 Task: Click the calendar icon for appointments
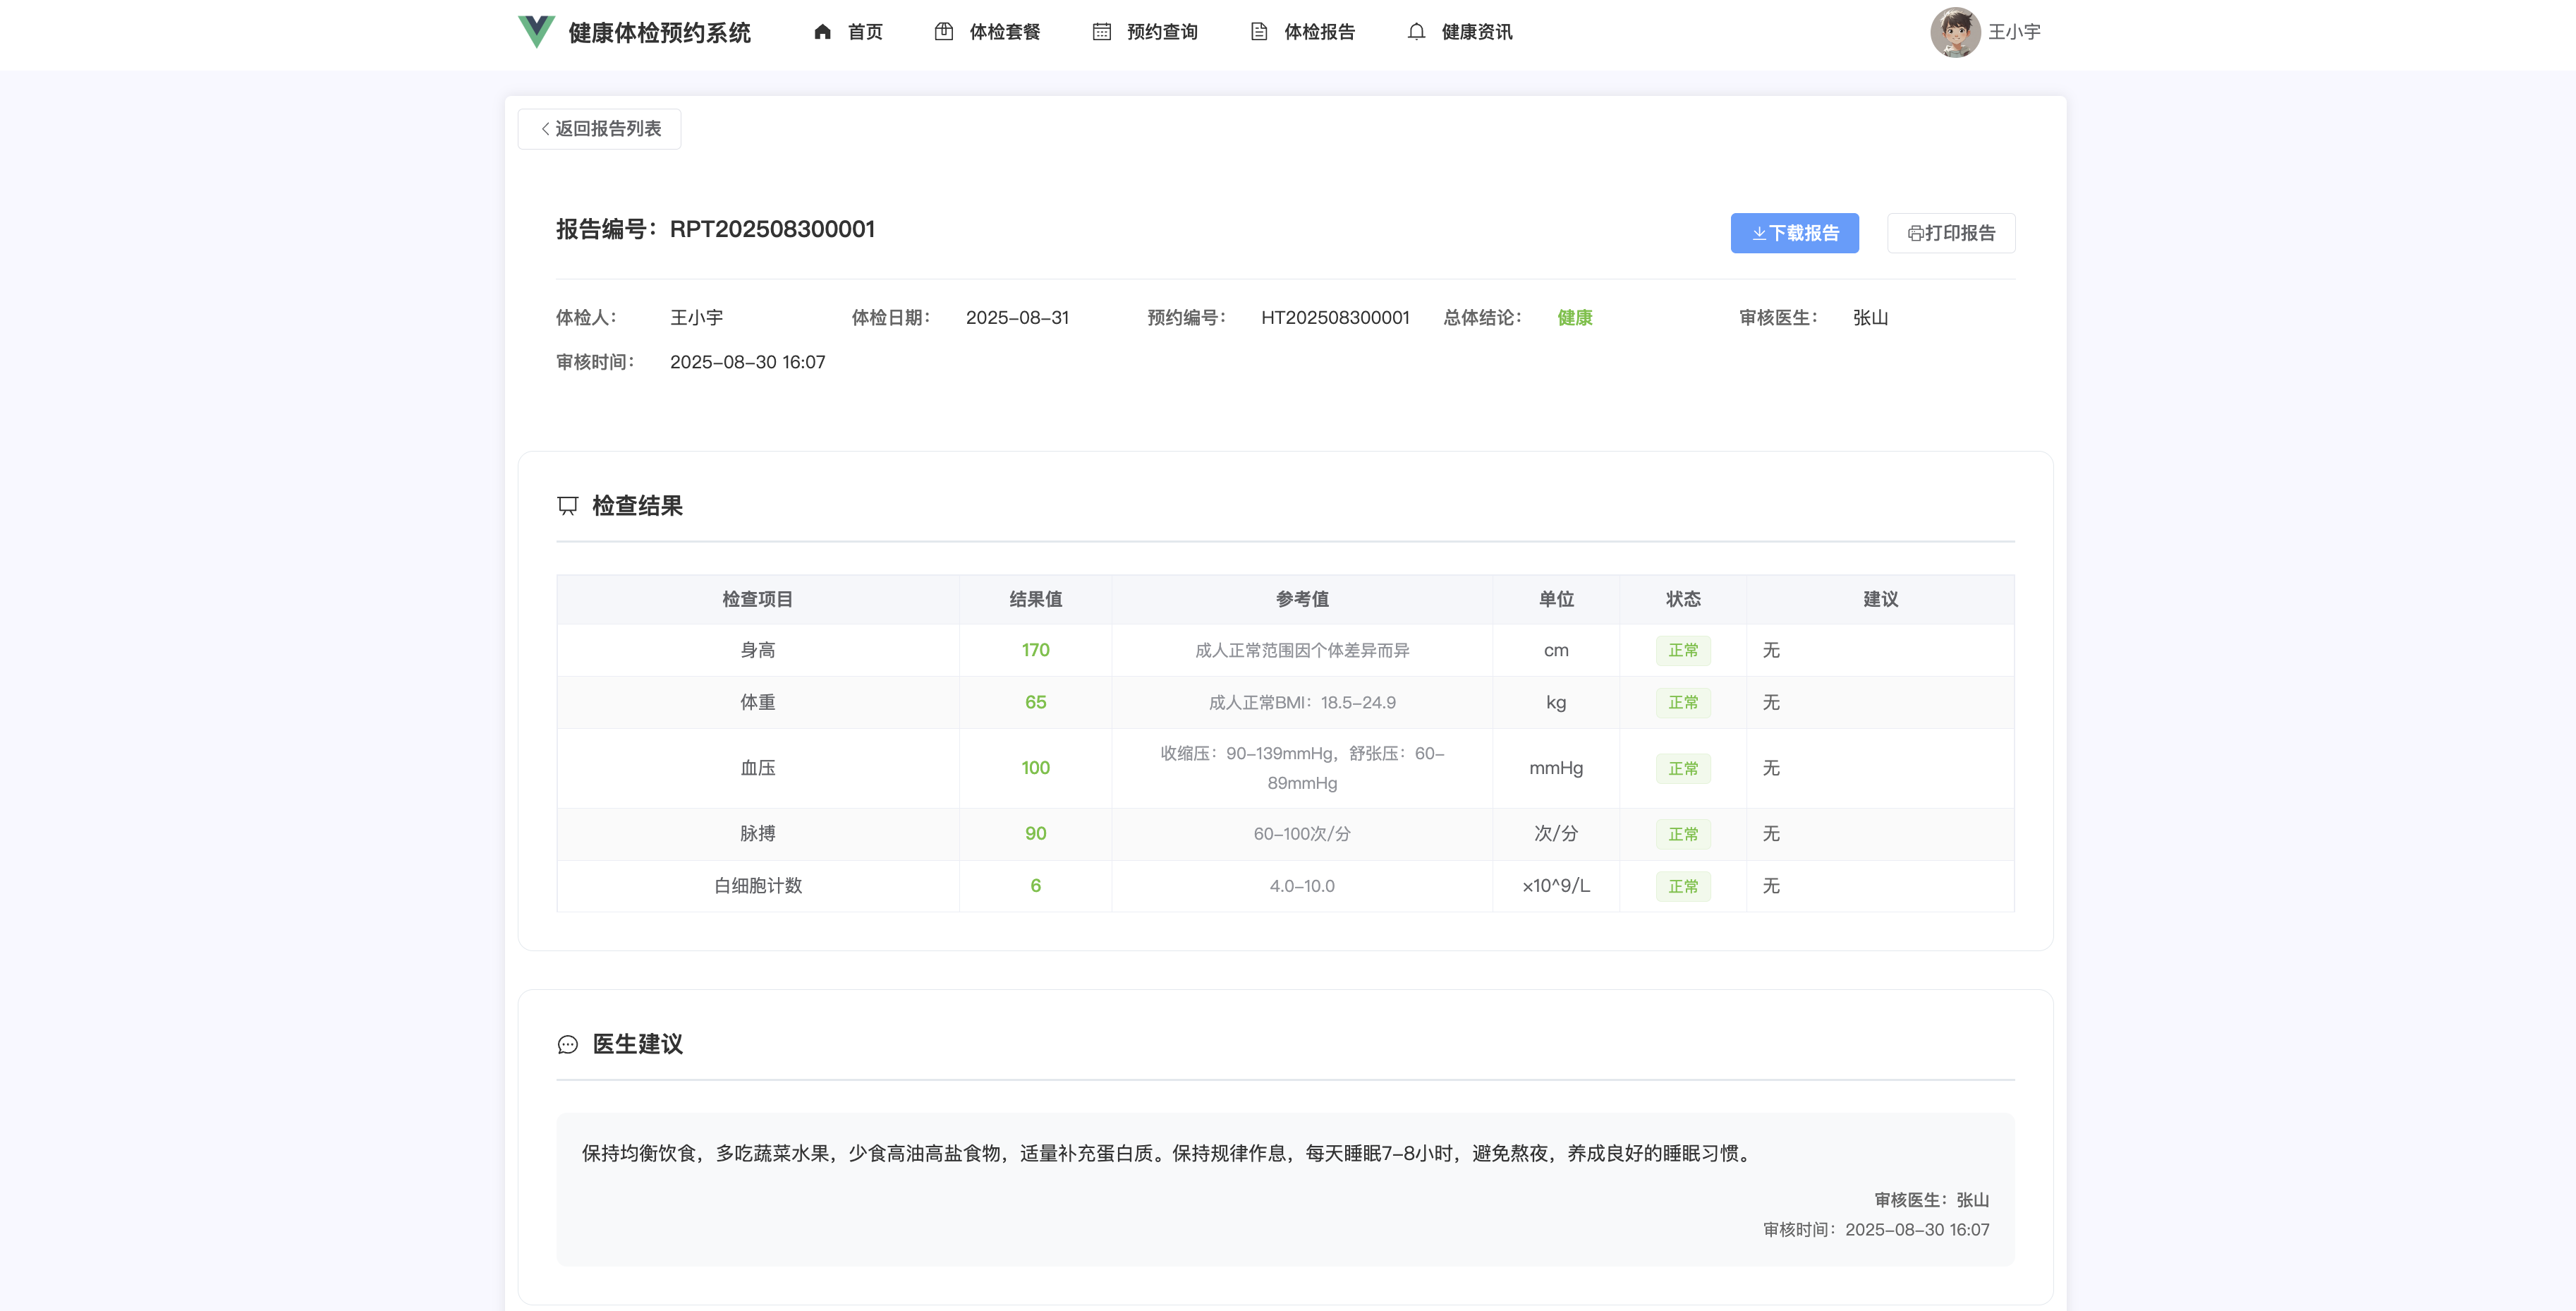click(x=1101, y=32)
